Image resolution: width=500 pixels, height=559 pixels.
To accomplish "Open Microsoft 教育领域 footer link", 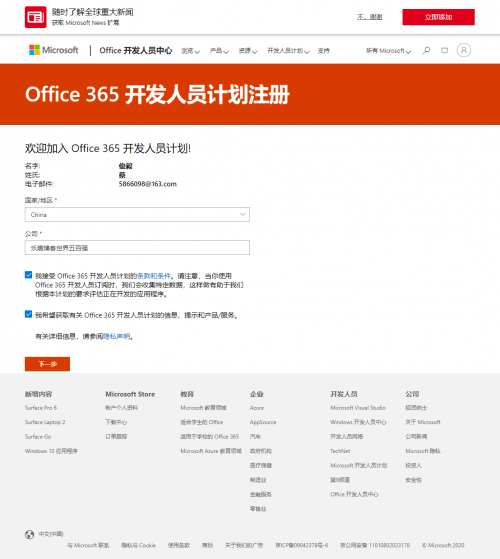I will coord(203,407).
